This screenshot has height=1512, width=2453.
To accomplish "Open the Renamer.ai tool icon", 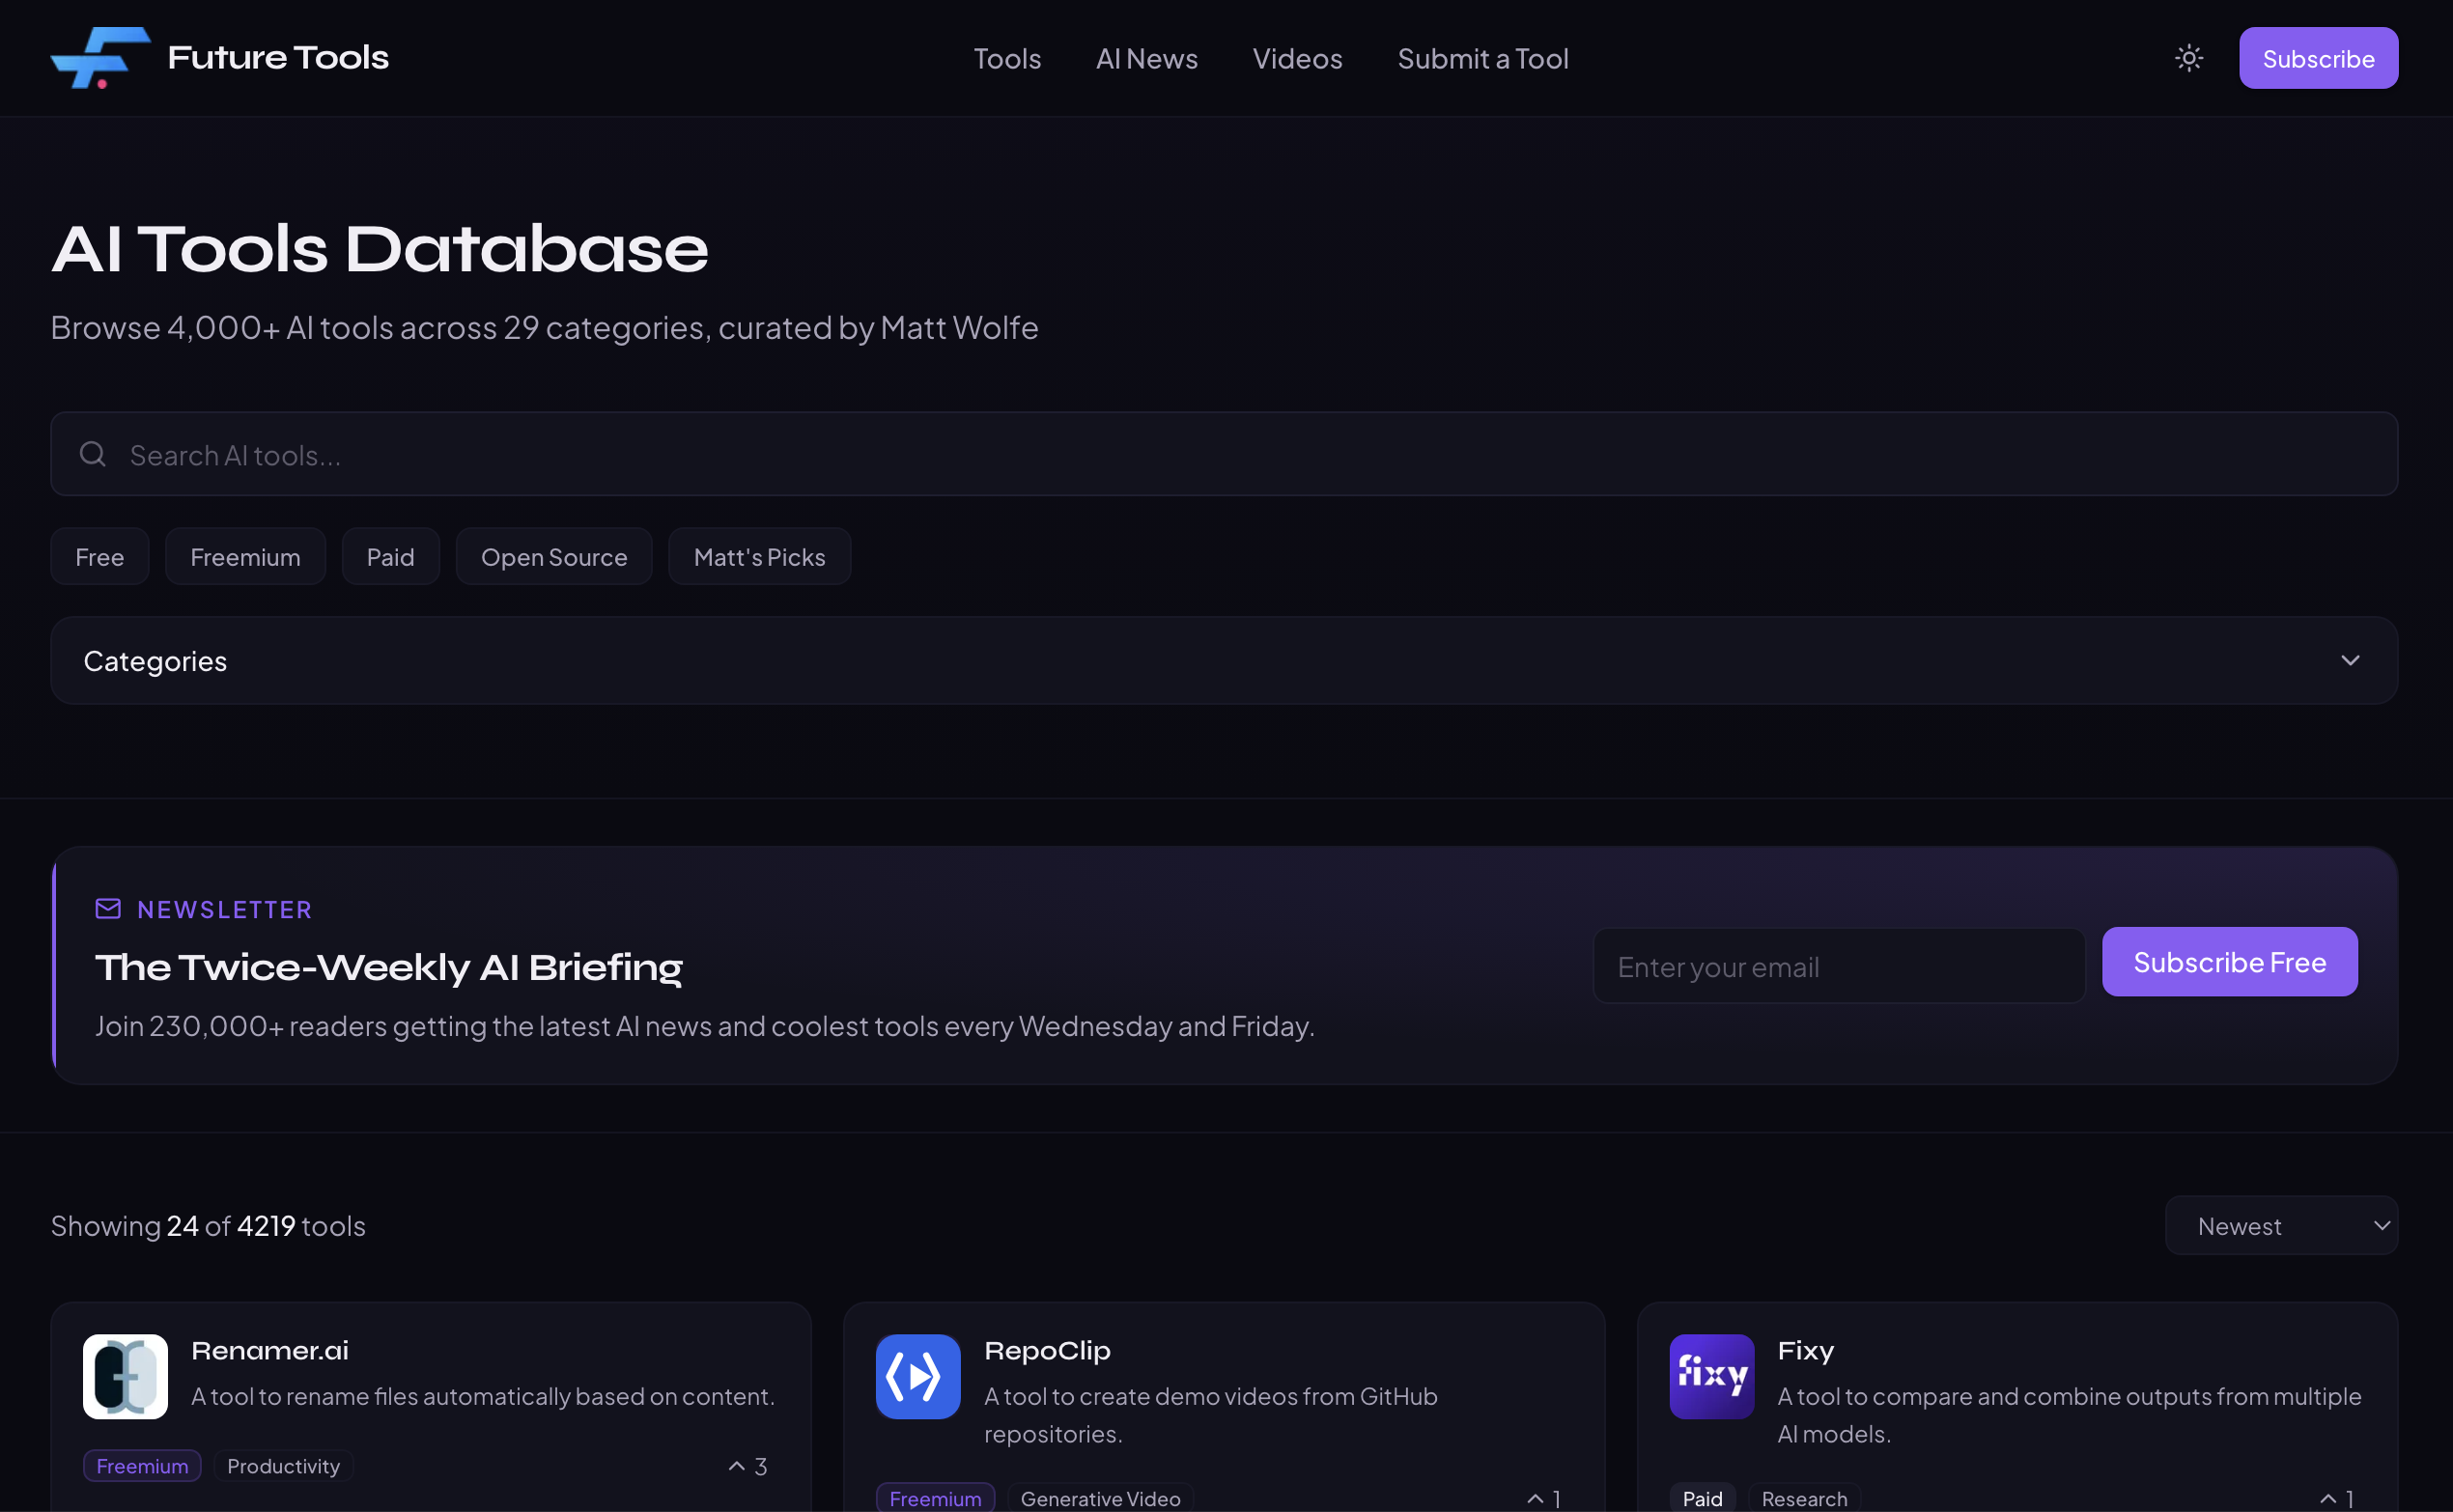I will coord(125,1376).
